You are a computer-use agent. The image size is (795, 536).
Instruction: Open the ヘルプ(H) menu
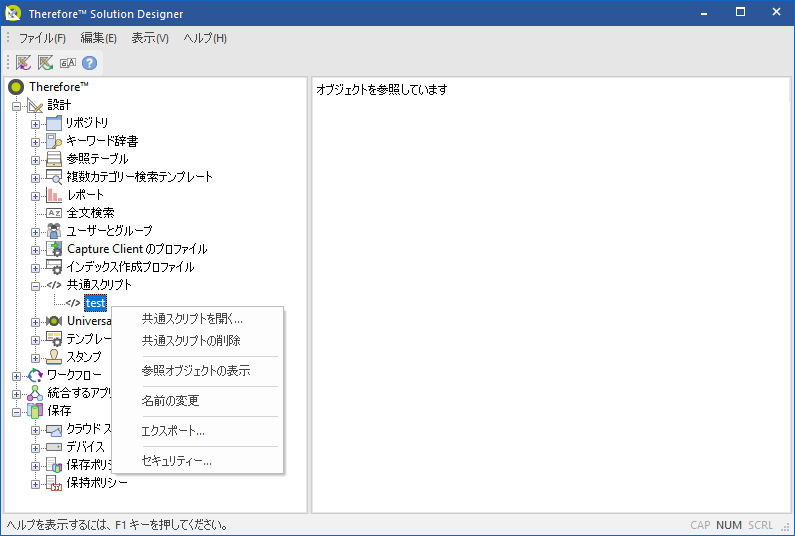click(x=205, y=39)
